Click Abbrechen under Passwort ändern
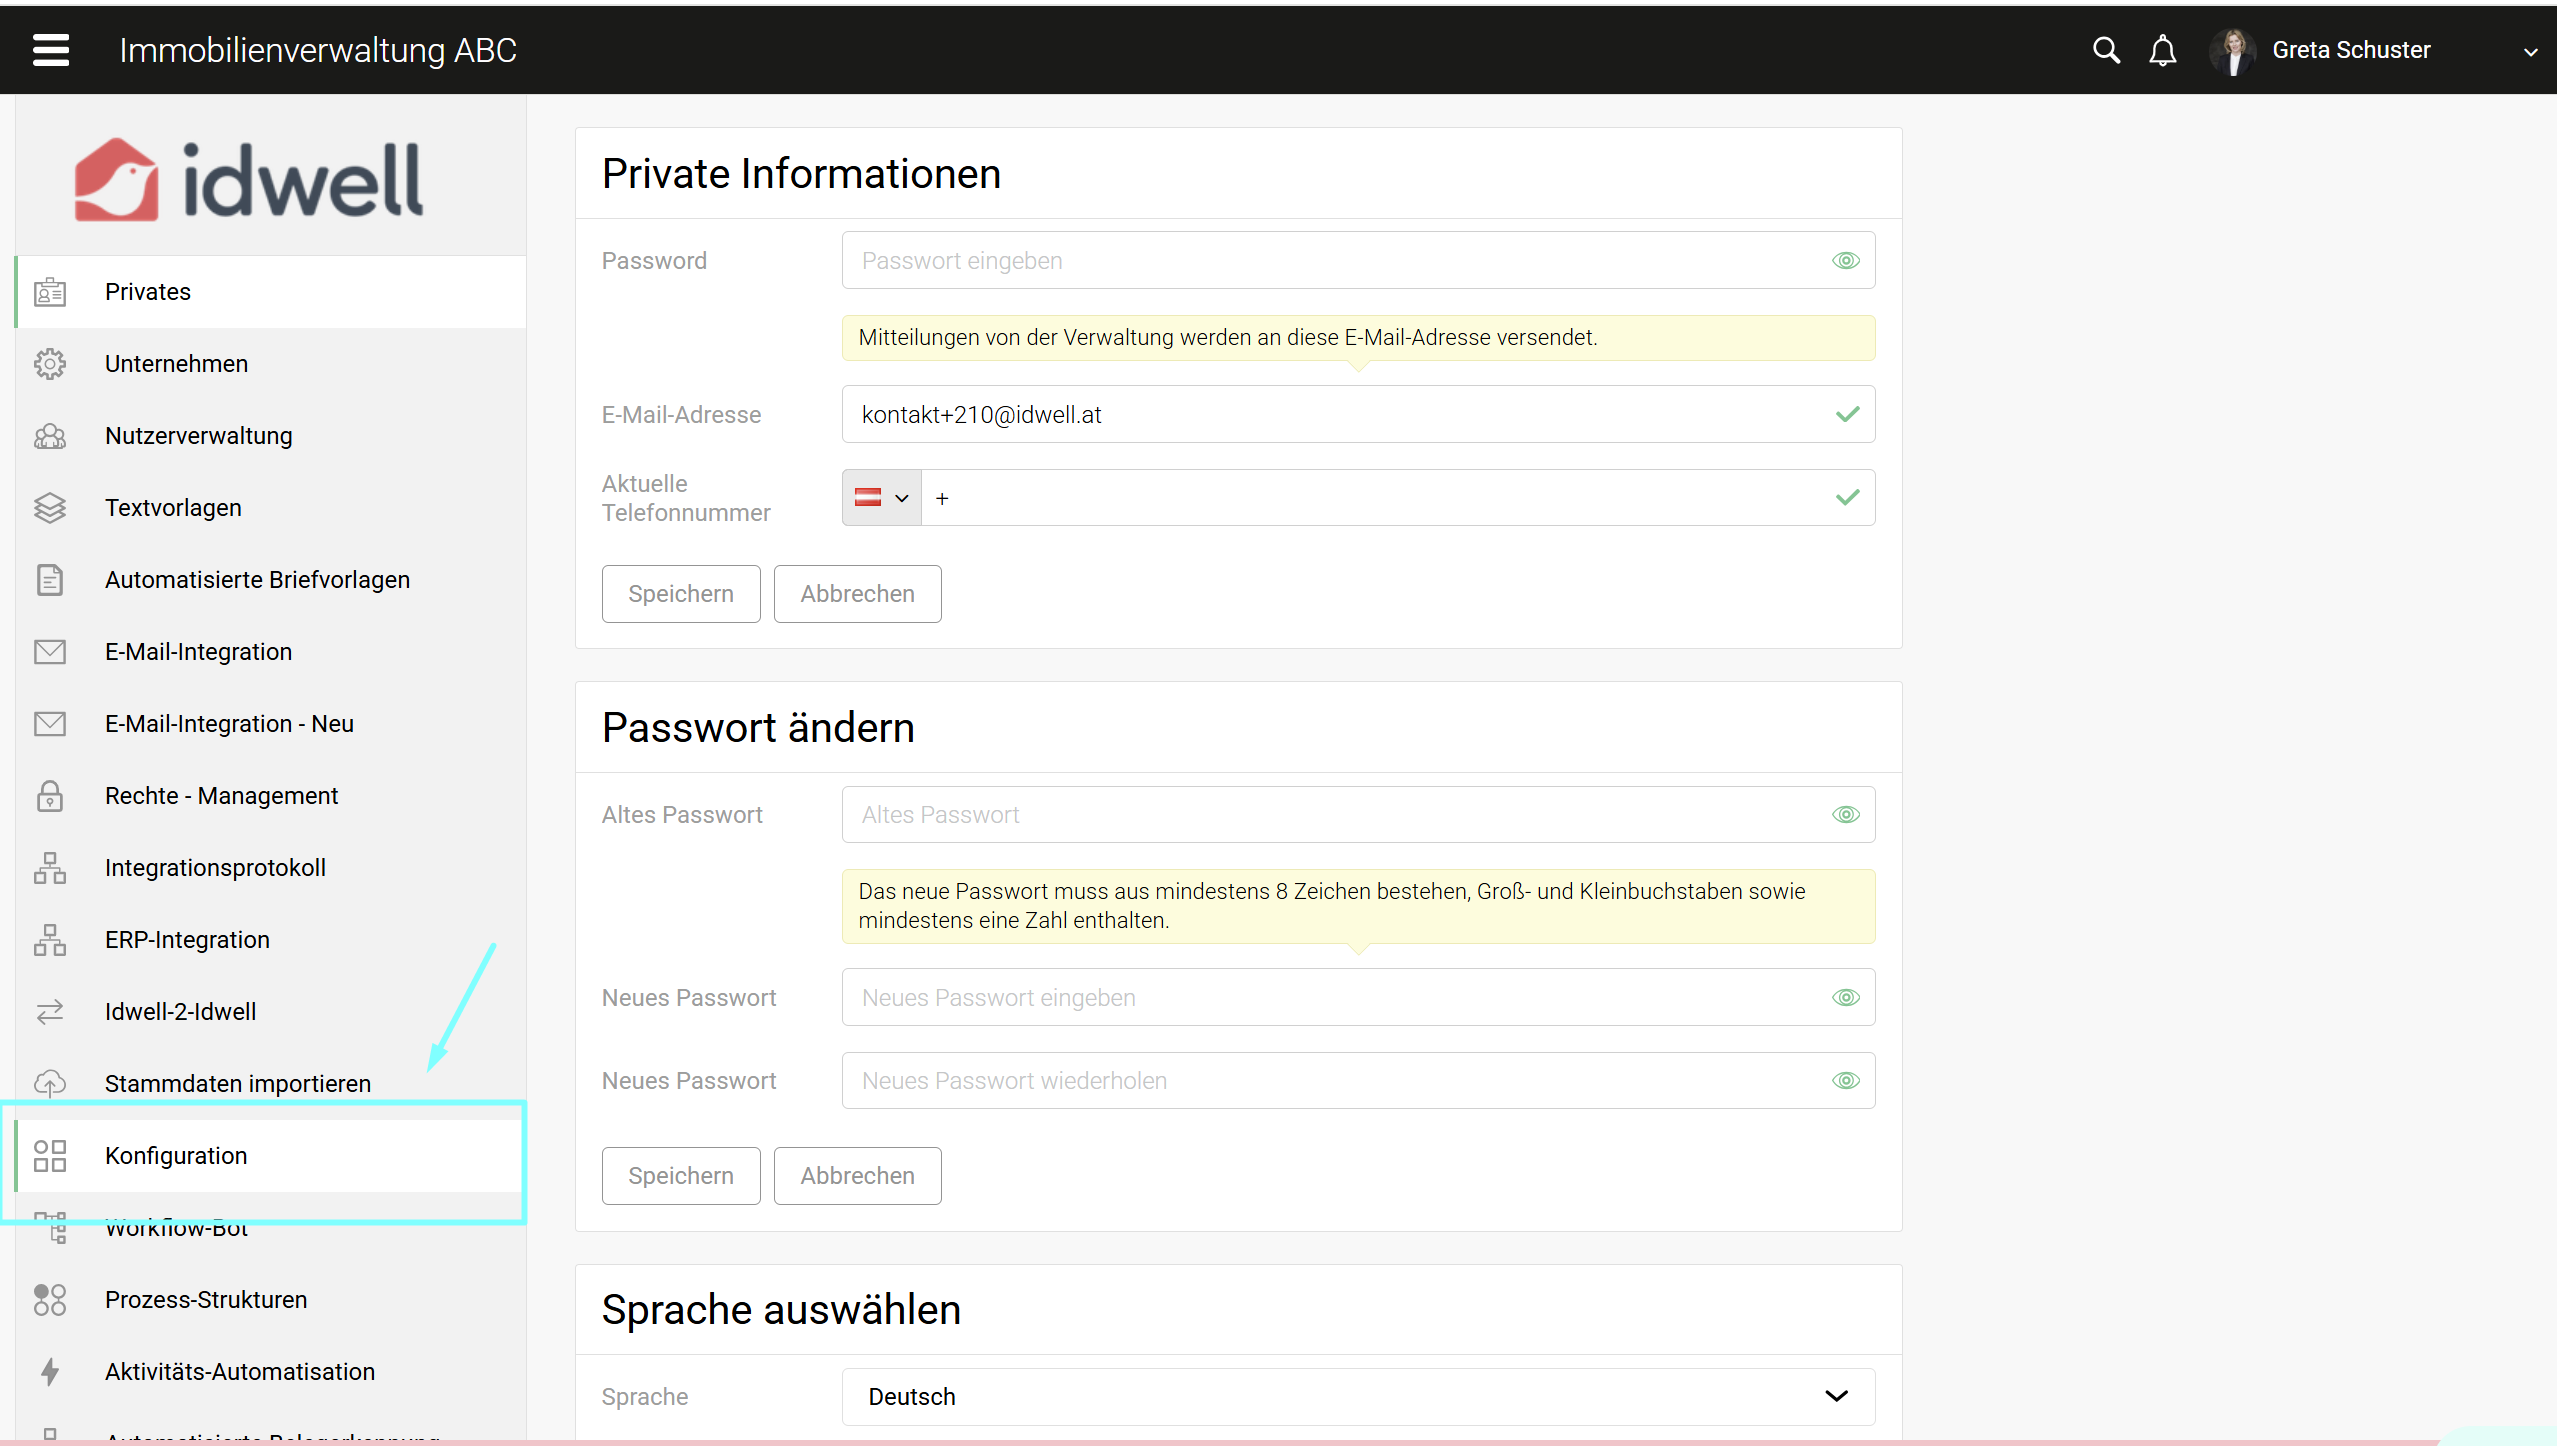 pos(856,1176)
